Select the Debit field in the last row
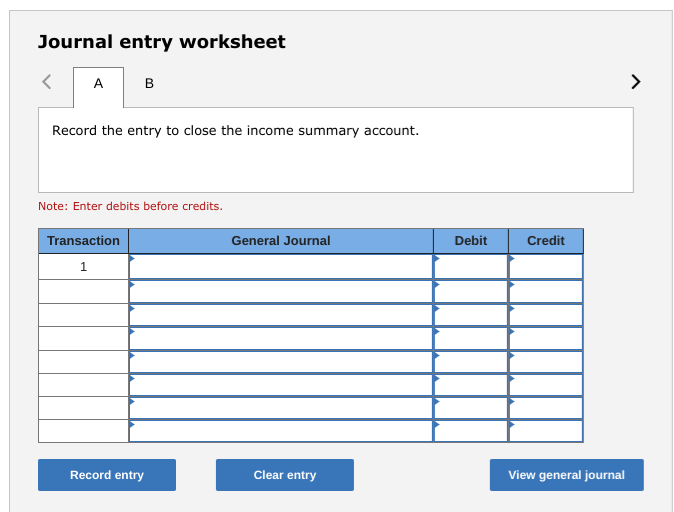This screenshot has height=512, width=674. pos(471,431)
